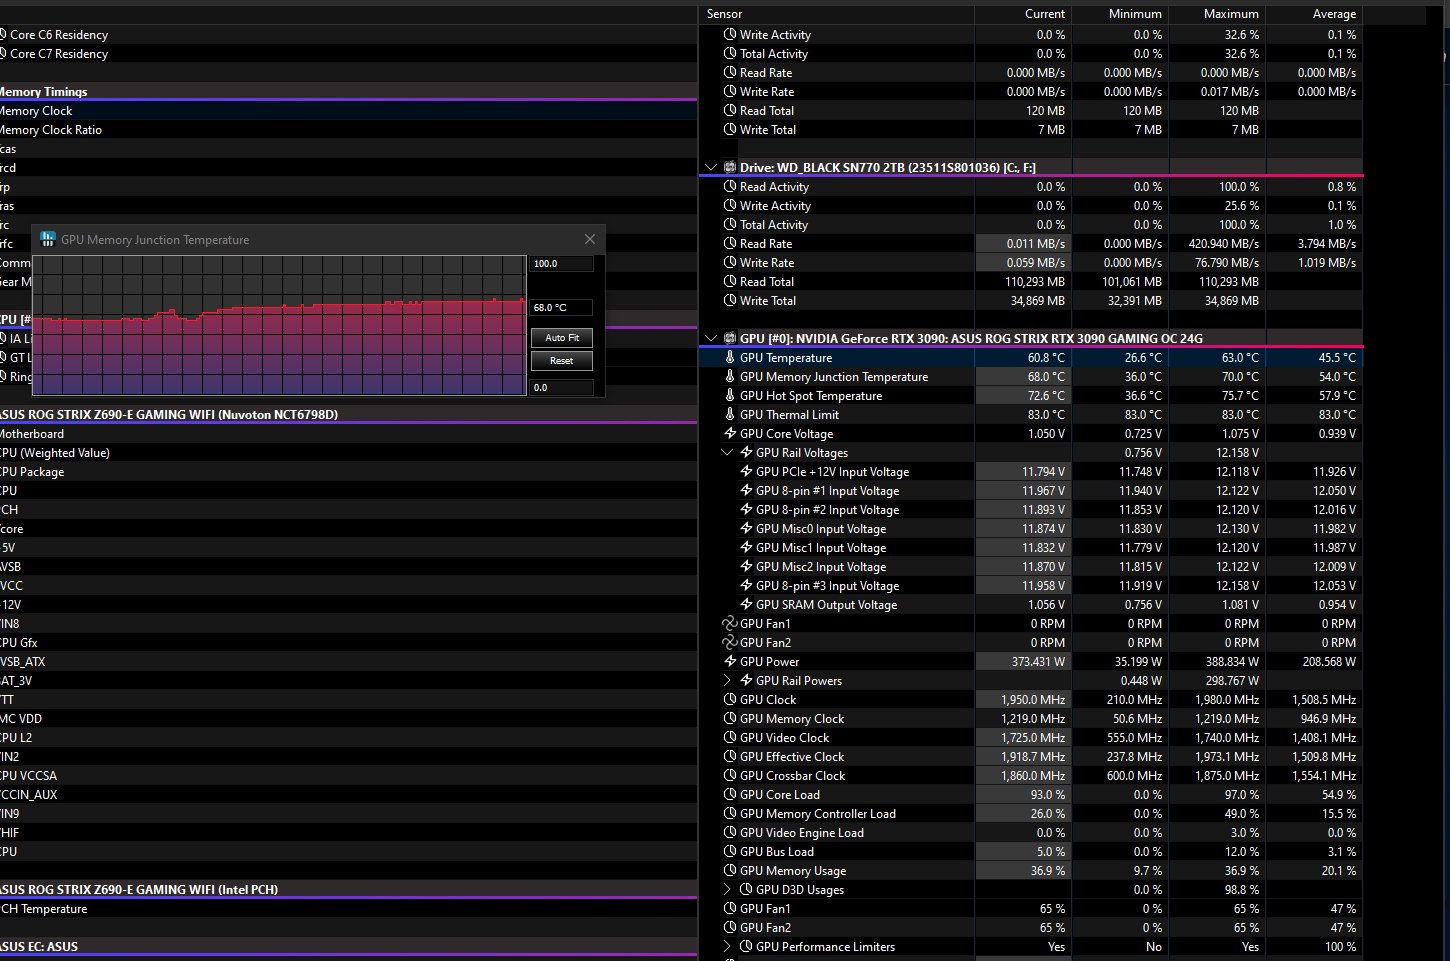
Task: Select the Memory Clock Ratio row
Action: pos(348,130)
